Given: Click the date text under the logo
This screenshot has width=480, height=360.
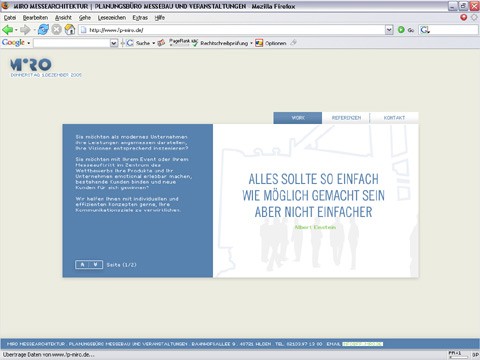Looking at the screenshot, I should click(x=46, y=75).
